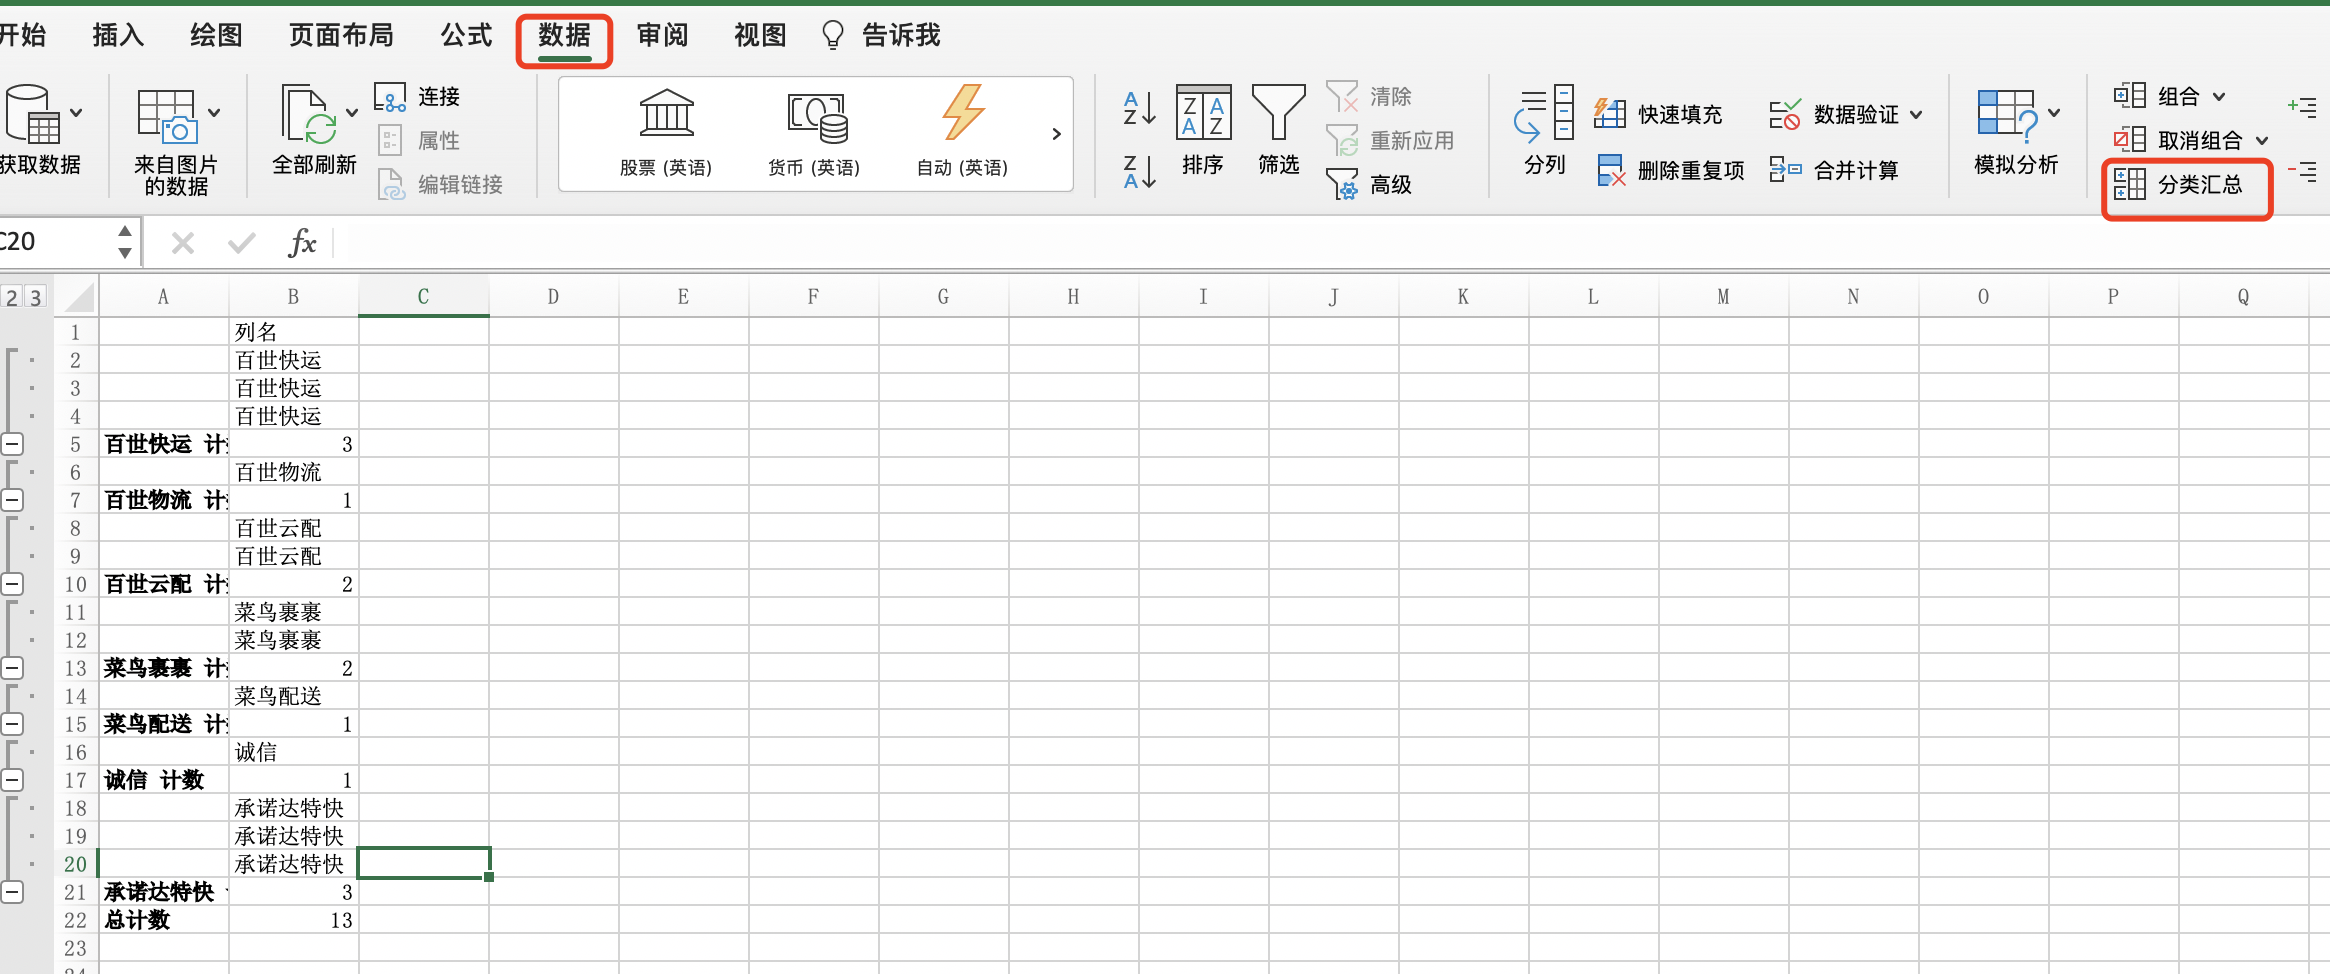Open 模拟分析 what-if analysis
Screen dimensions: 2330x974
(x=2015, y=131)
